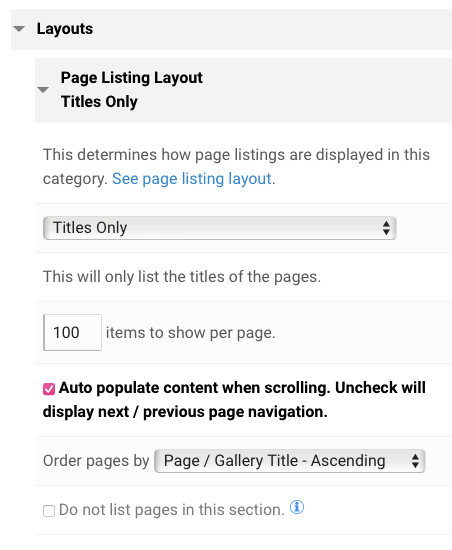Click the items per page field
452x550 pixels.
(x=72, y=332)
